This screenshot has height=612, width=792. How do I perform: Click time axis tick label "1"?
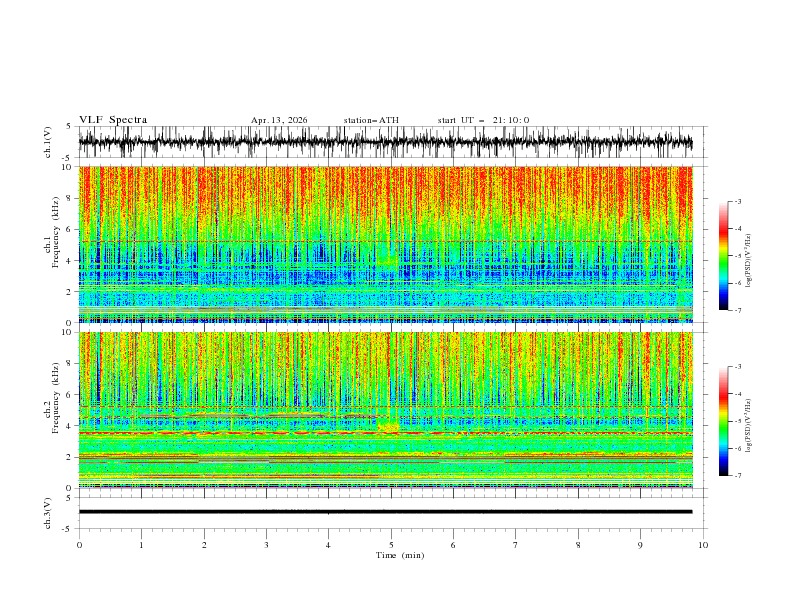click(141, 545)
